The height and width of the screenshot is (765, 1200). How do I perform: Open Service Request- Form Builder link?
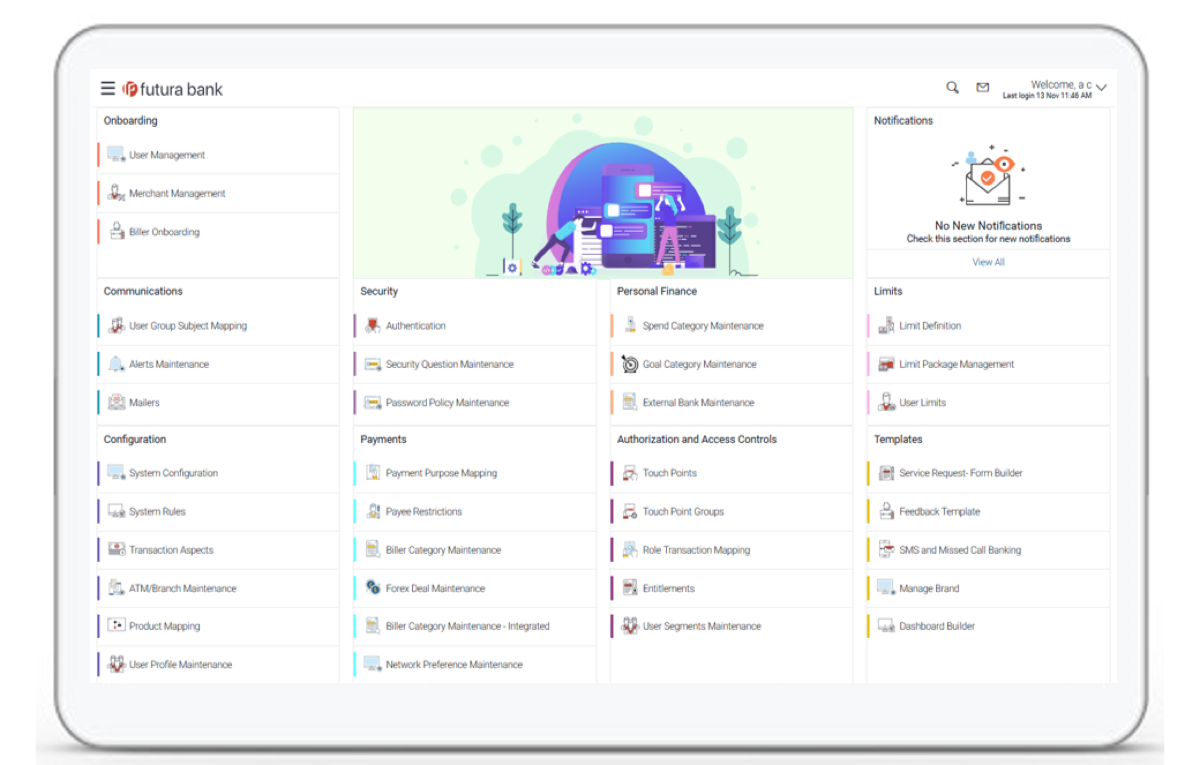(x=961, y=473)
